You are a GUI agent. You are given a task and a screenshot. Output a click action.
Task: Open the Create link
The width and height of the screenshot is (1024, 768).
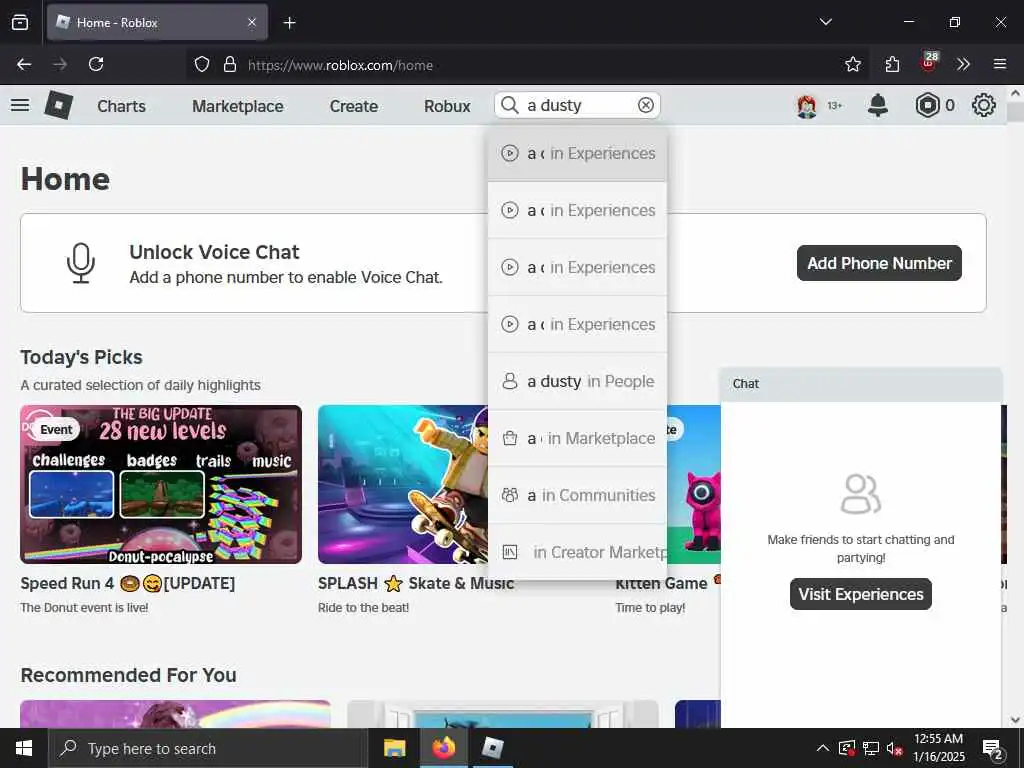[x=353, y=106]
